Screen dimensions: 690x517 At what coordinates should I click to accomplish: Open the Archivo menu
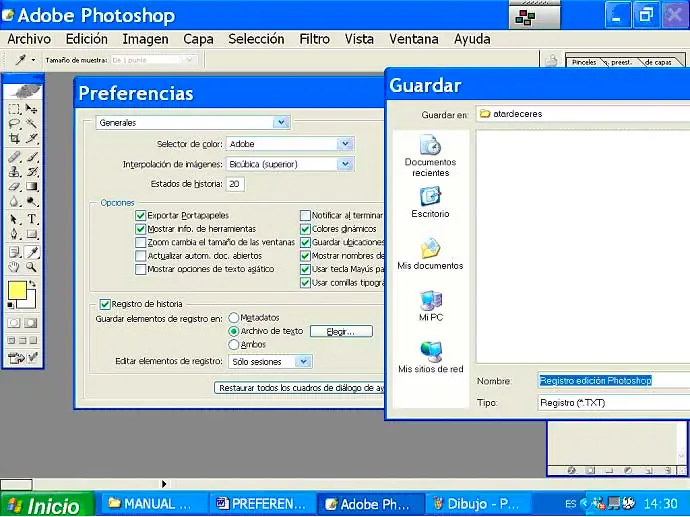pyautogui.click(x=29, y=39)
